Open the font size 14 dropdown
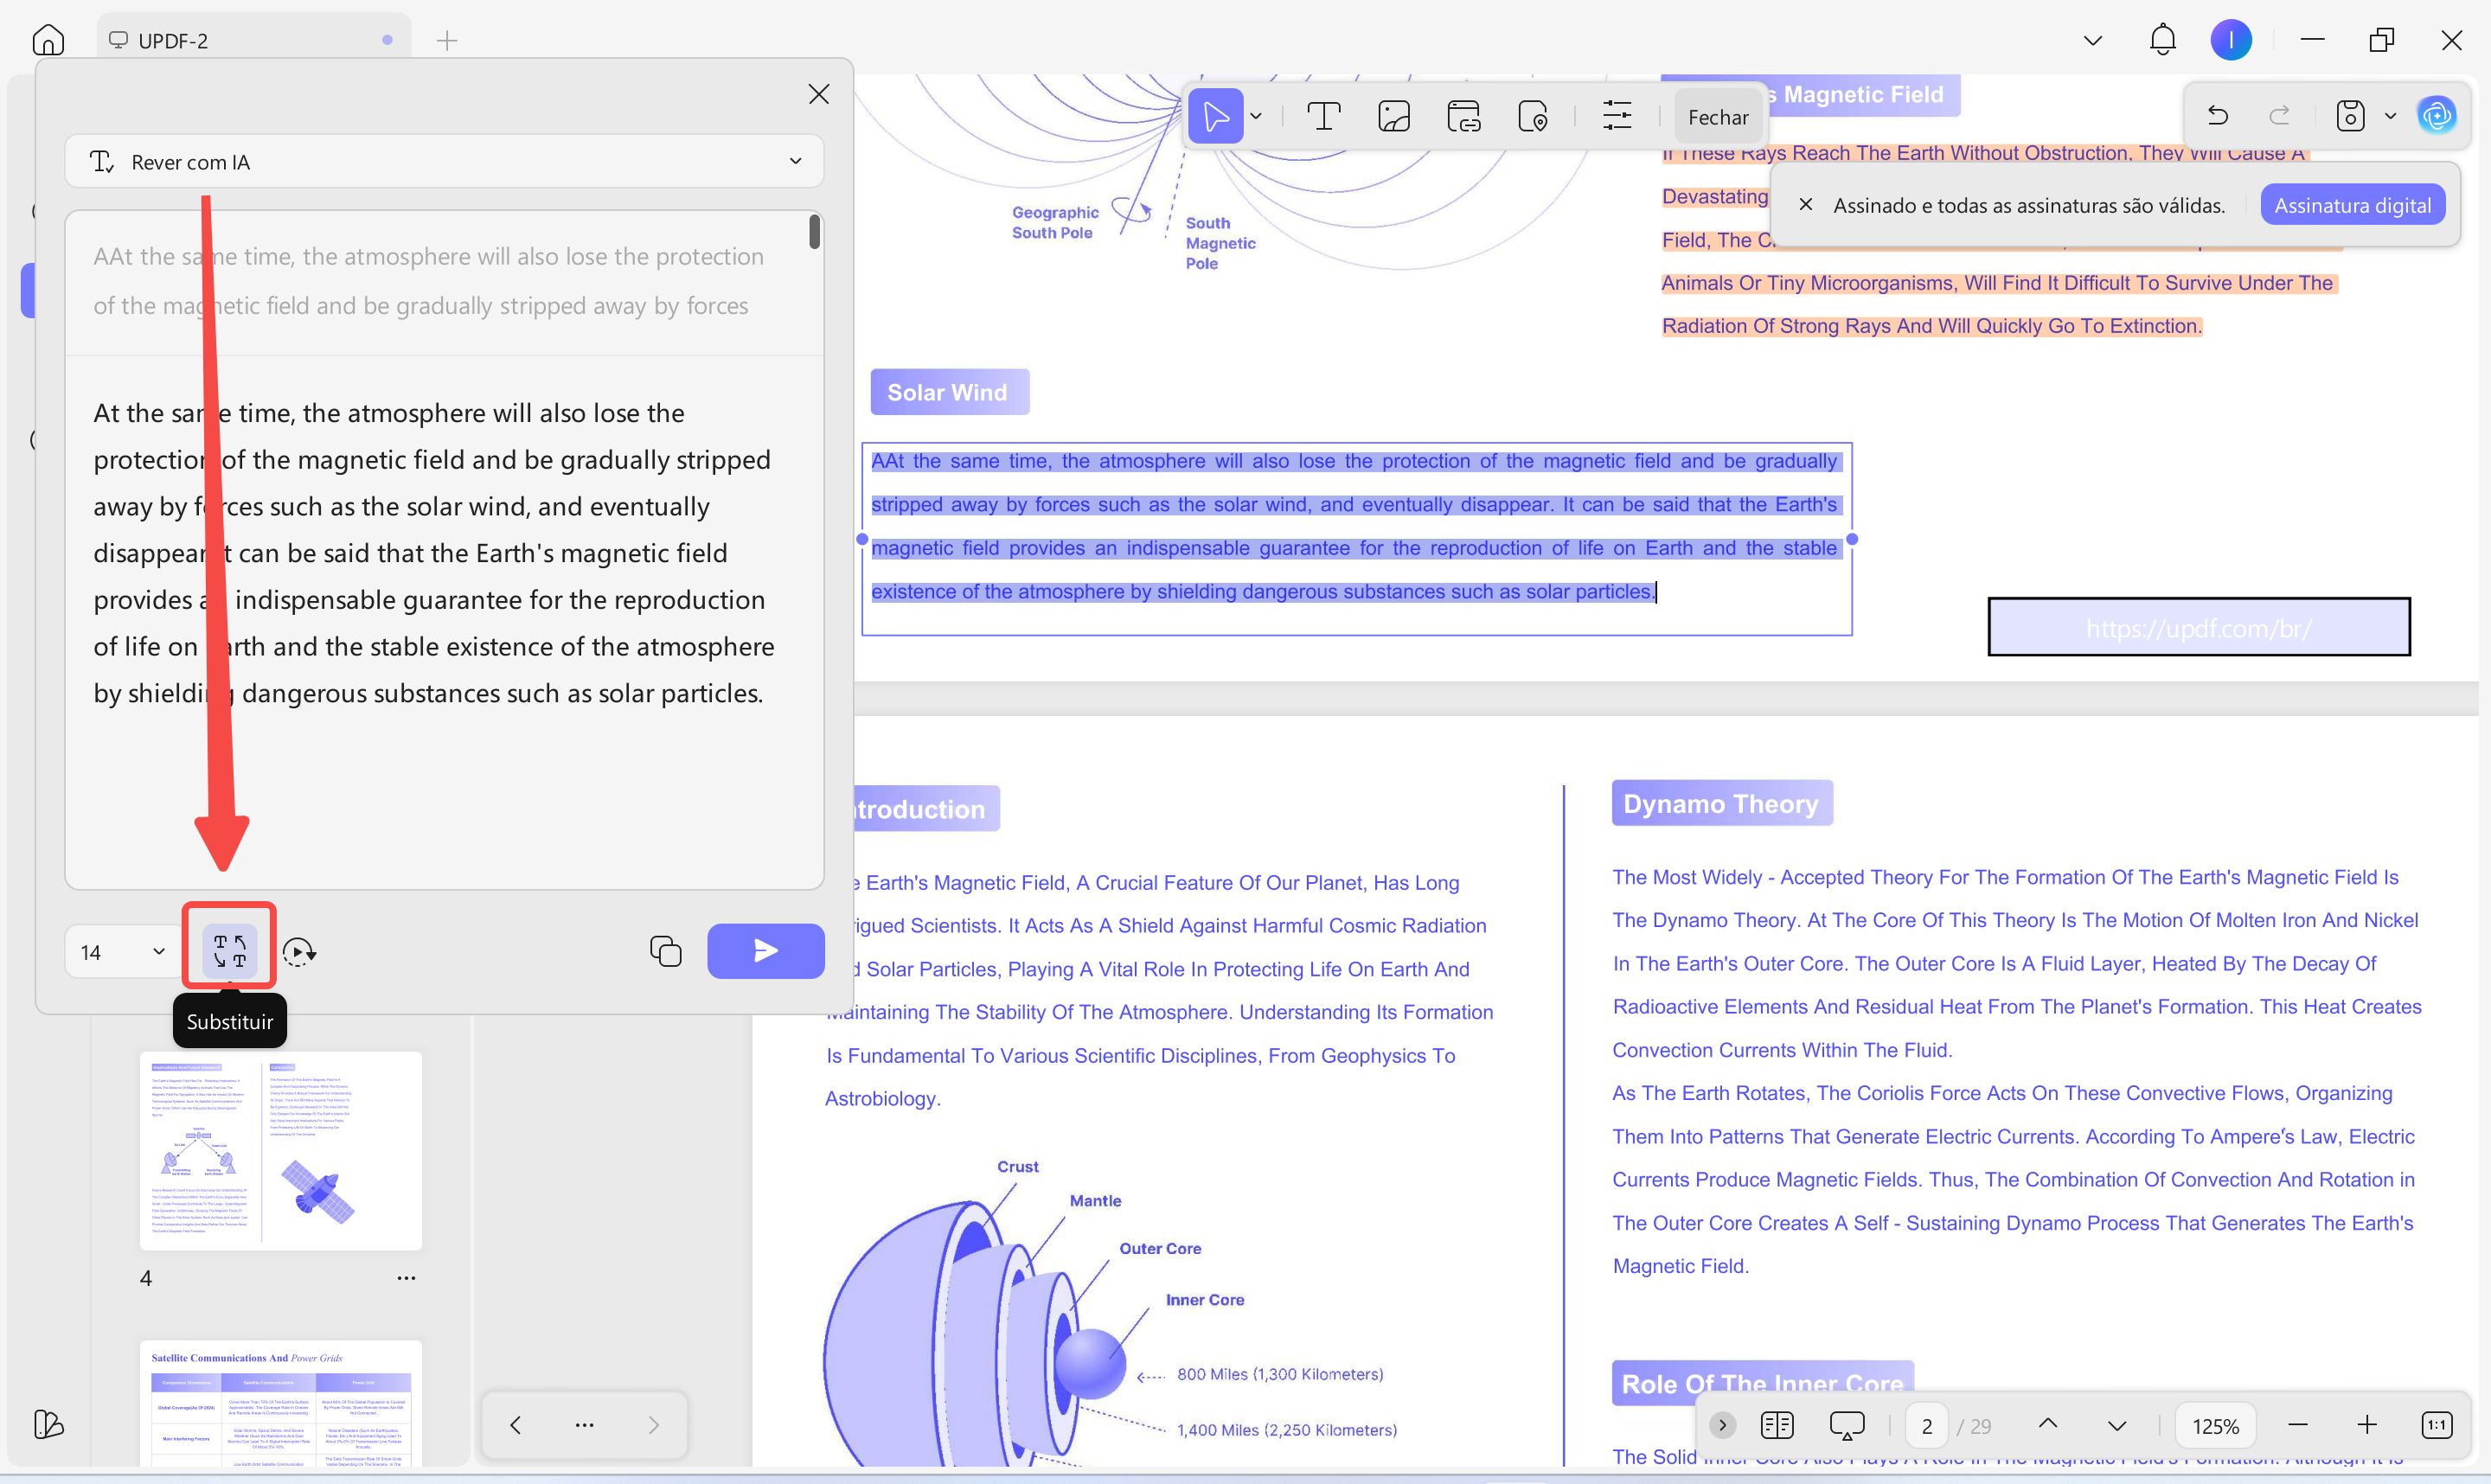 click(x=122, y=951)
